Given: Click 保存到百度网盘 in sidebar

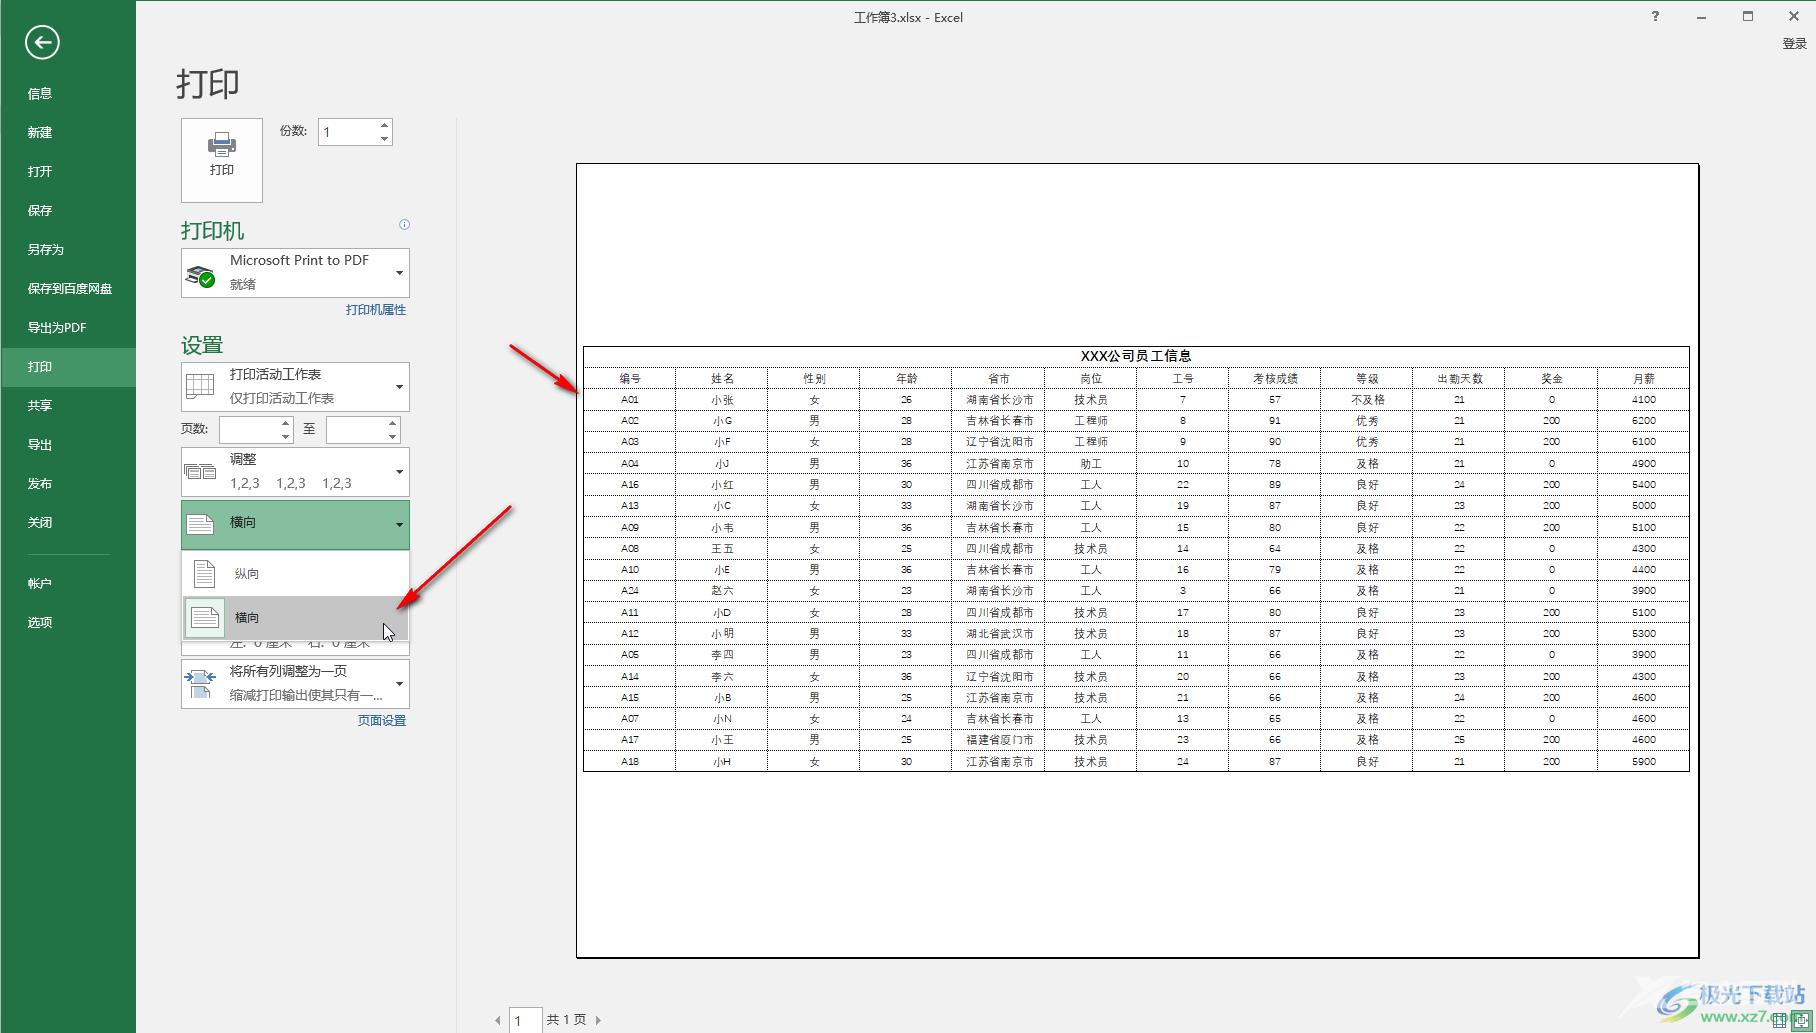Looking at the screenshot, I should pyautogui.click(x=68, y=288).
